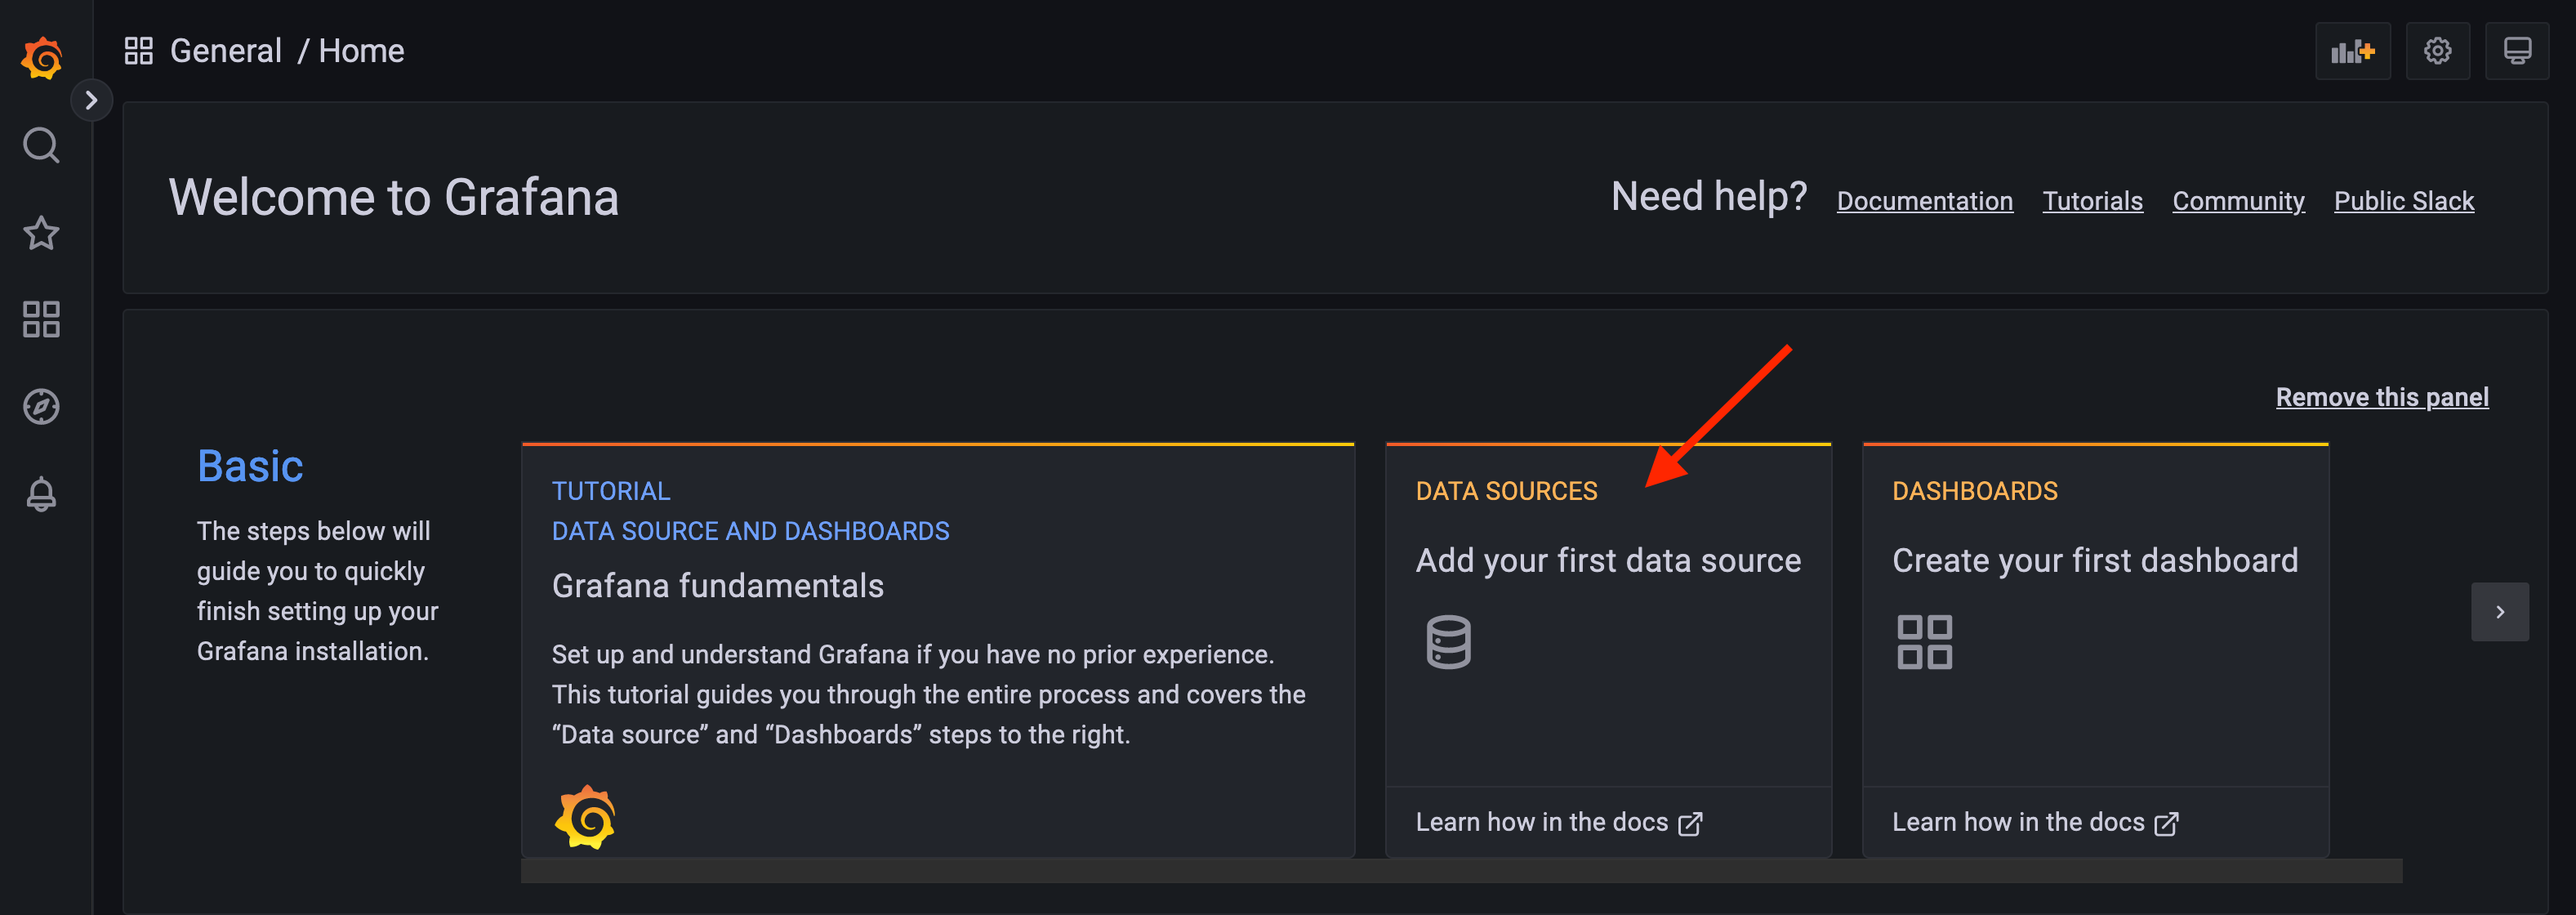Open the Dashboards grid sidebar icon

pyautogui.click(x=41, y=320)
